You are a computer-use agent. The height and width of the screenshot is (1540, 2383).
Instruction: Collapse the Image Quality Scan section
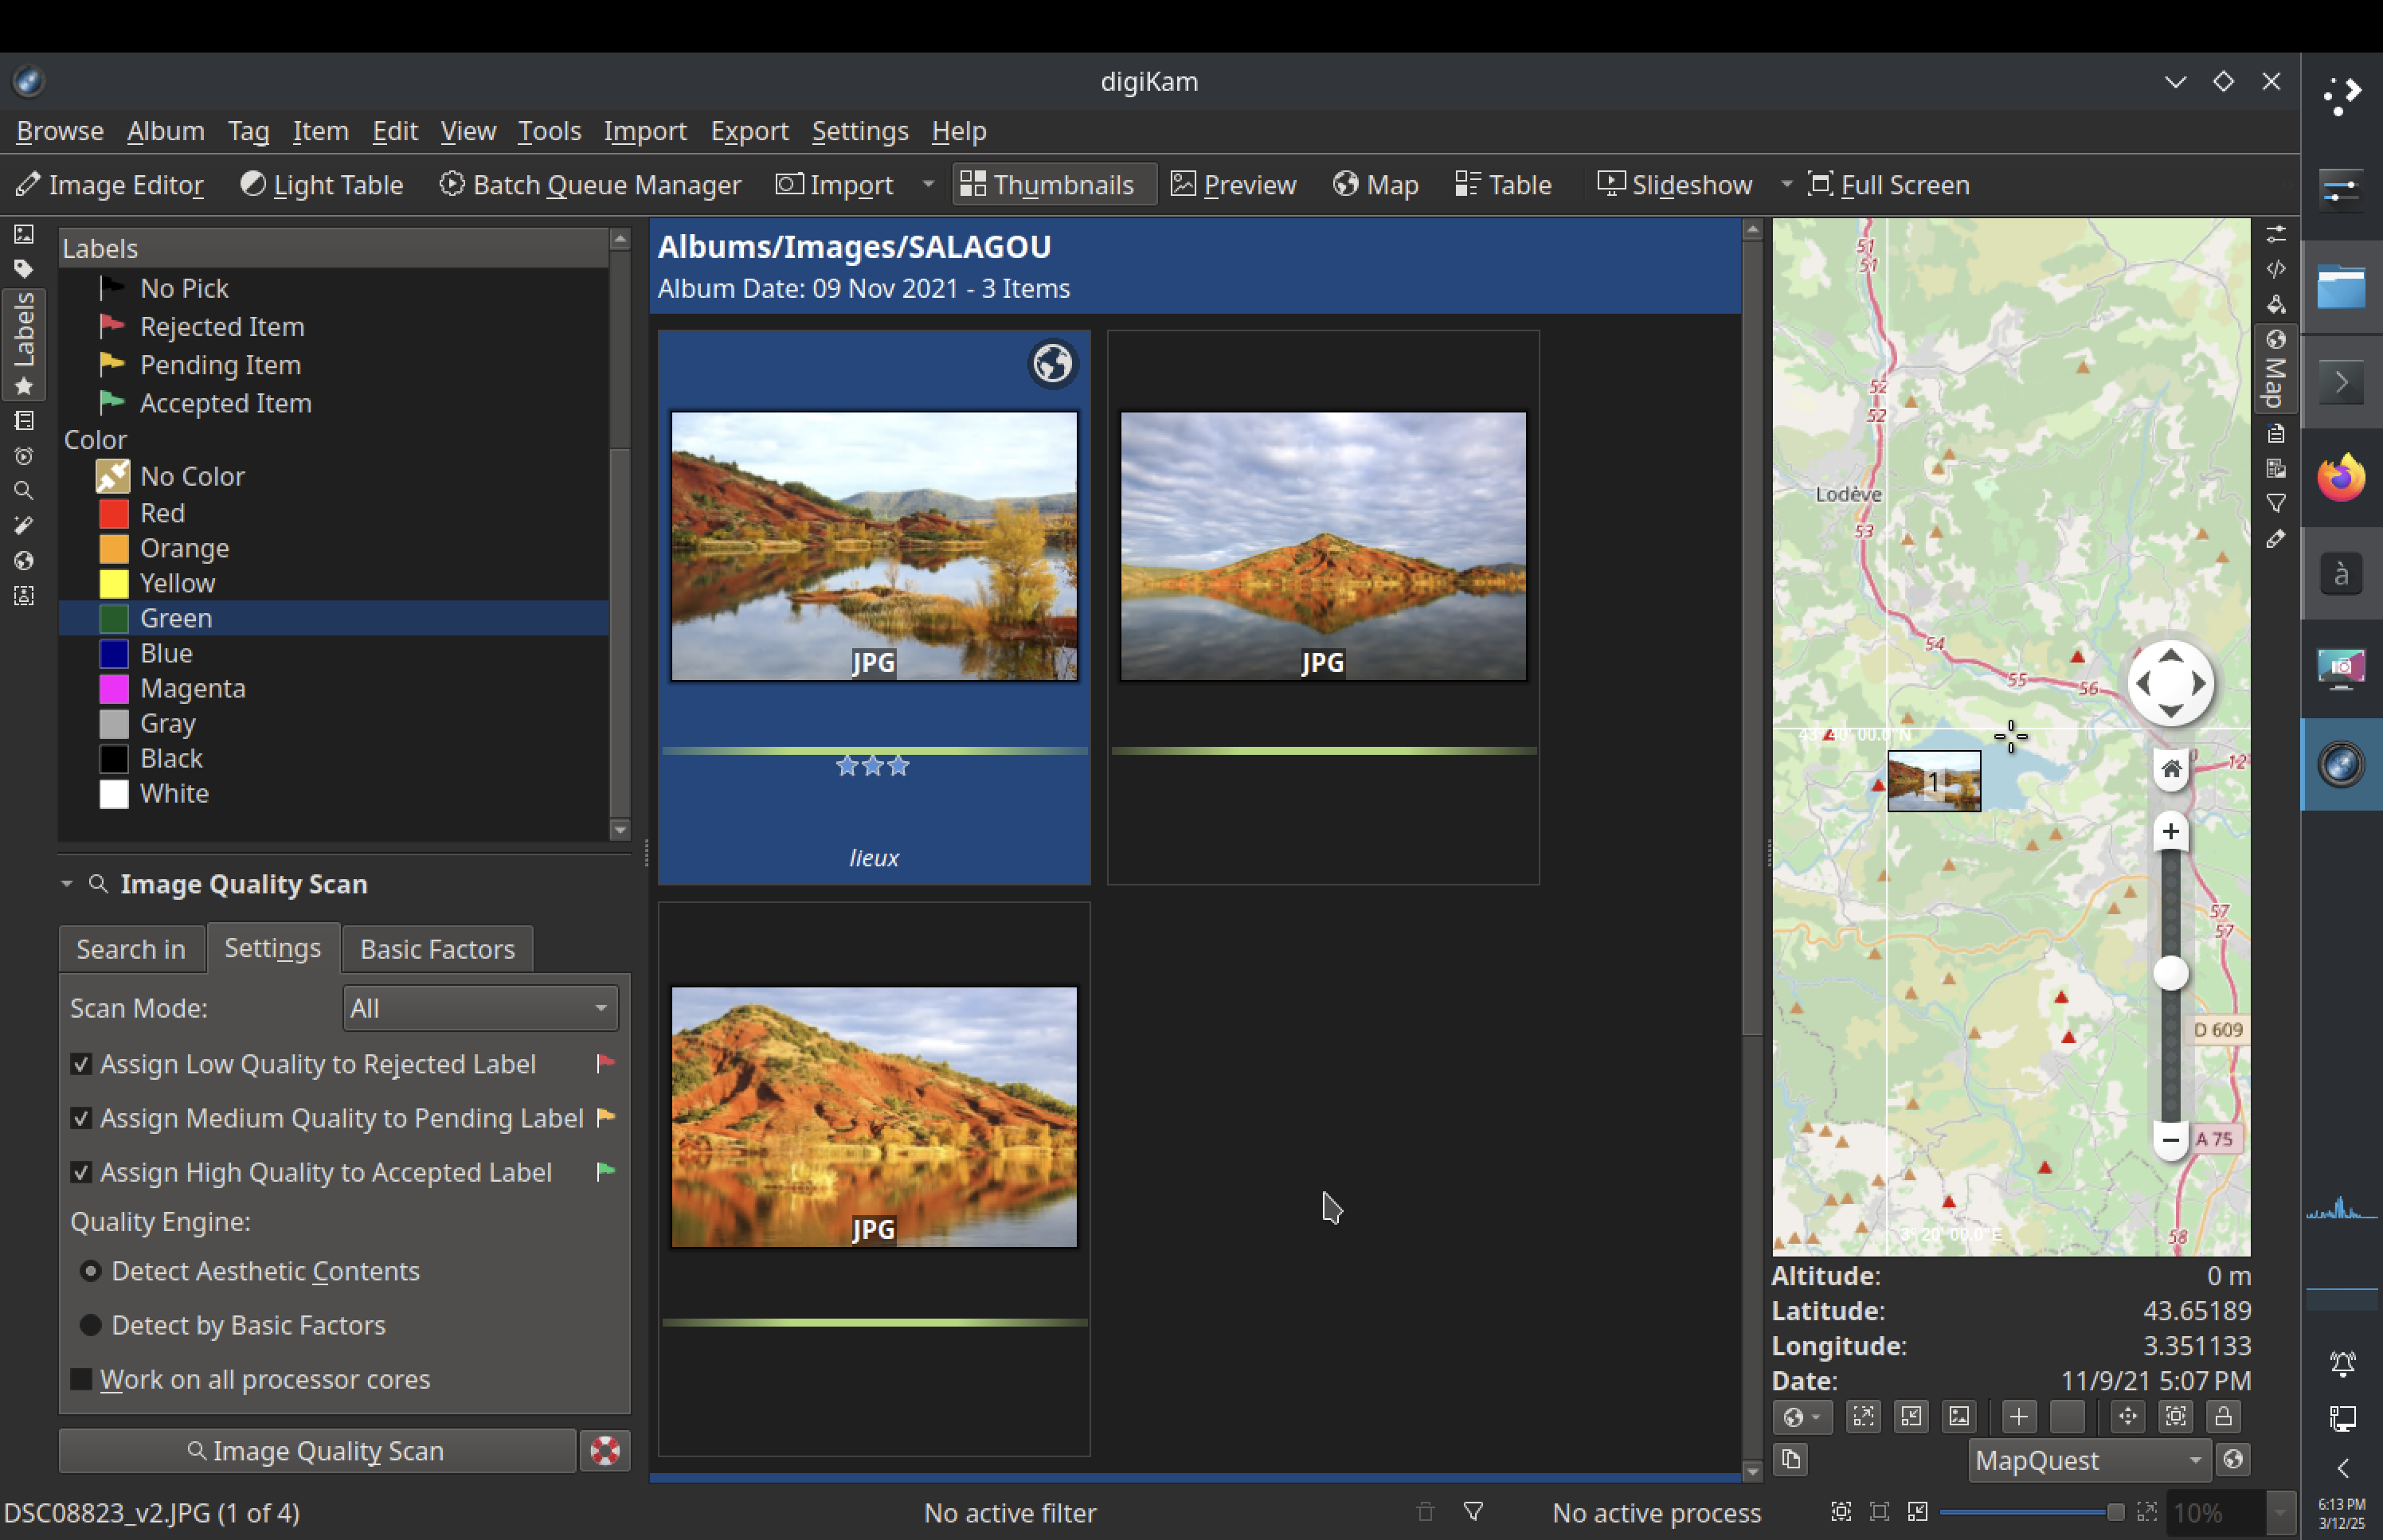[x=67, y=884]
